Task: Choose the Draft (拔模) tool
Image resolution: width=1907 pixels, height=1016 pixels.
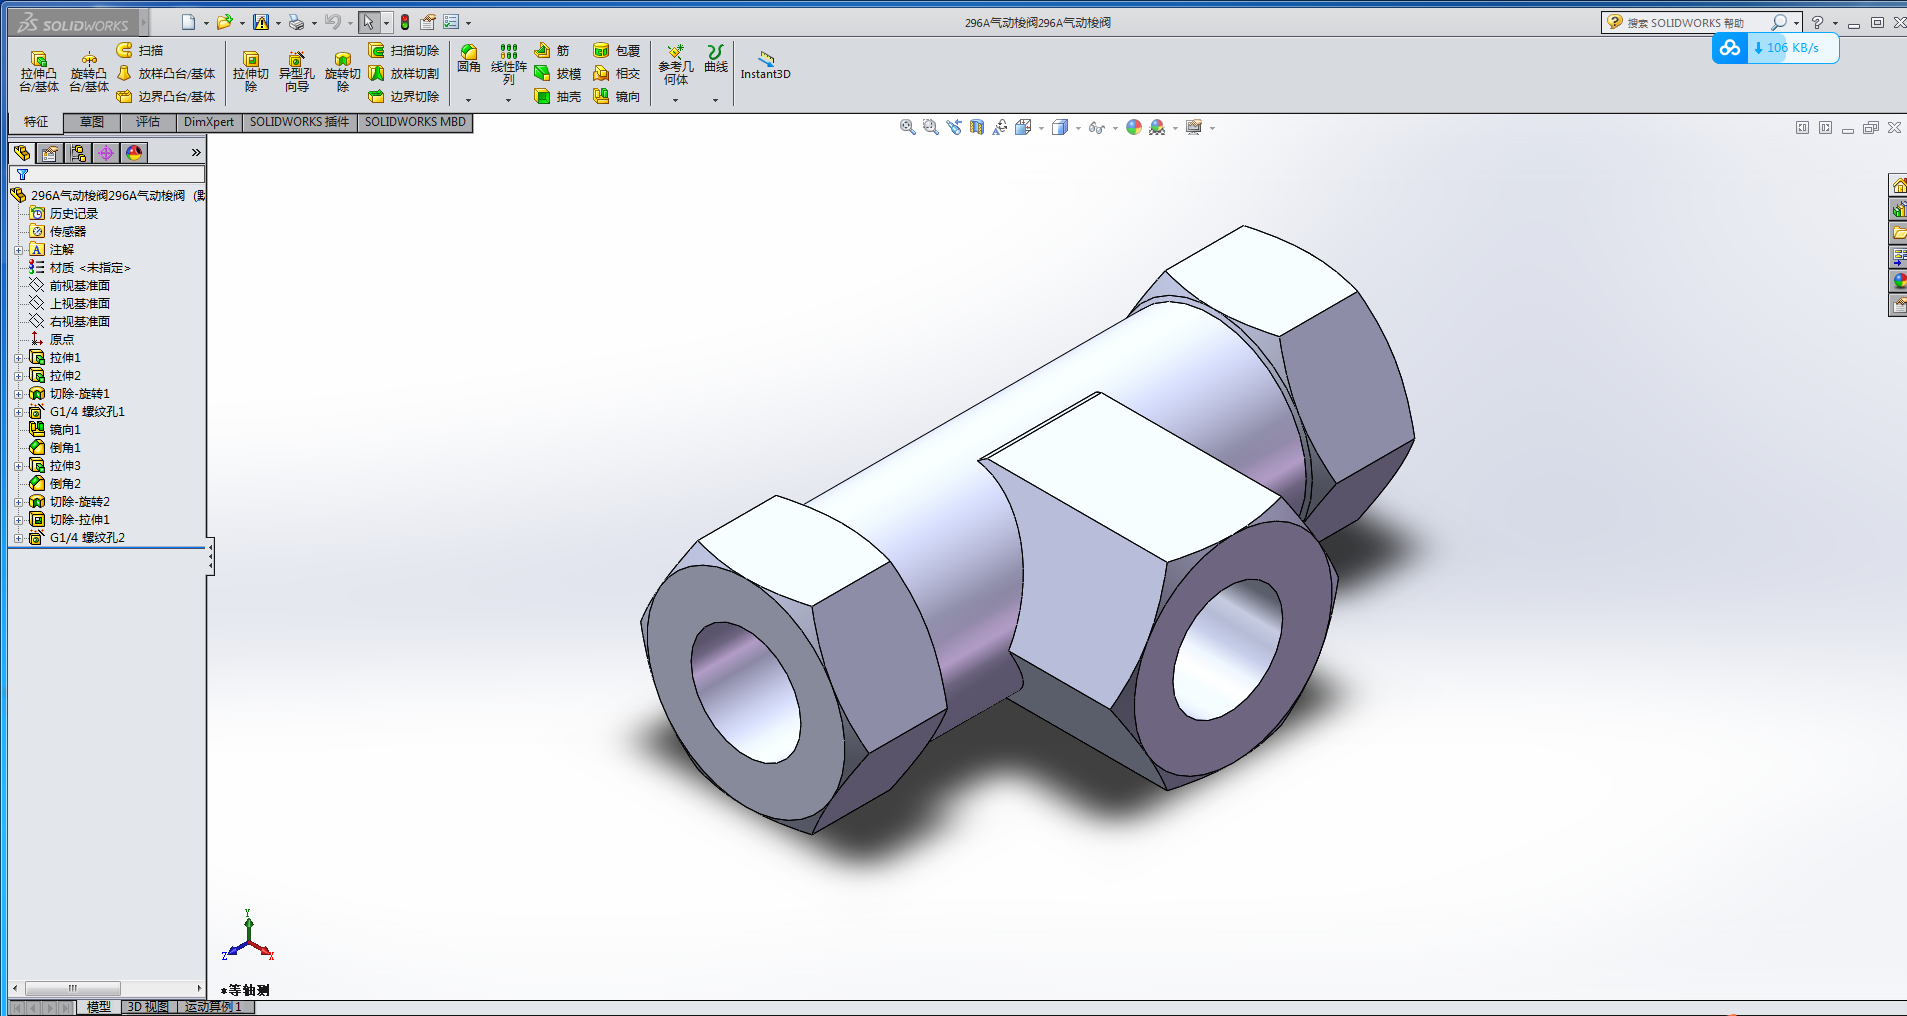Action: (557, 73)
